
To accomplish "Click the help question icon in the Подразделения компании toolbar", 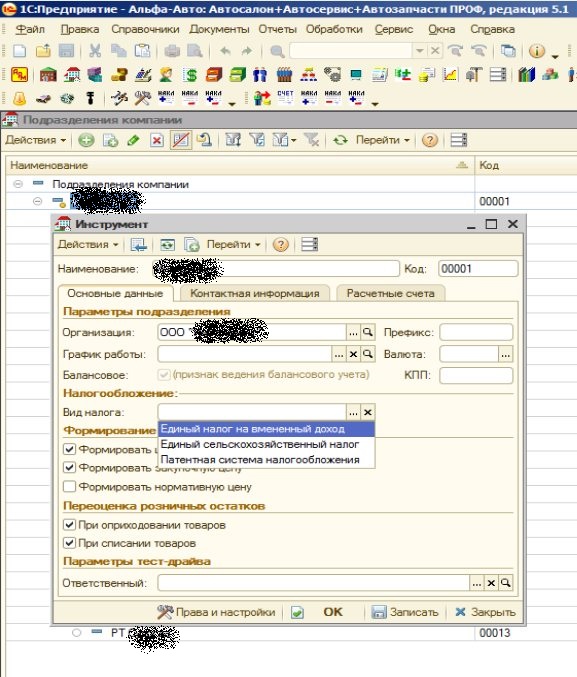I will pos(430,140).
